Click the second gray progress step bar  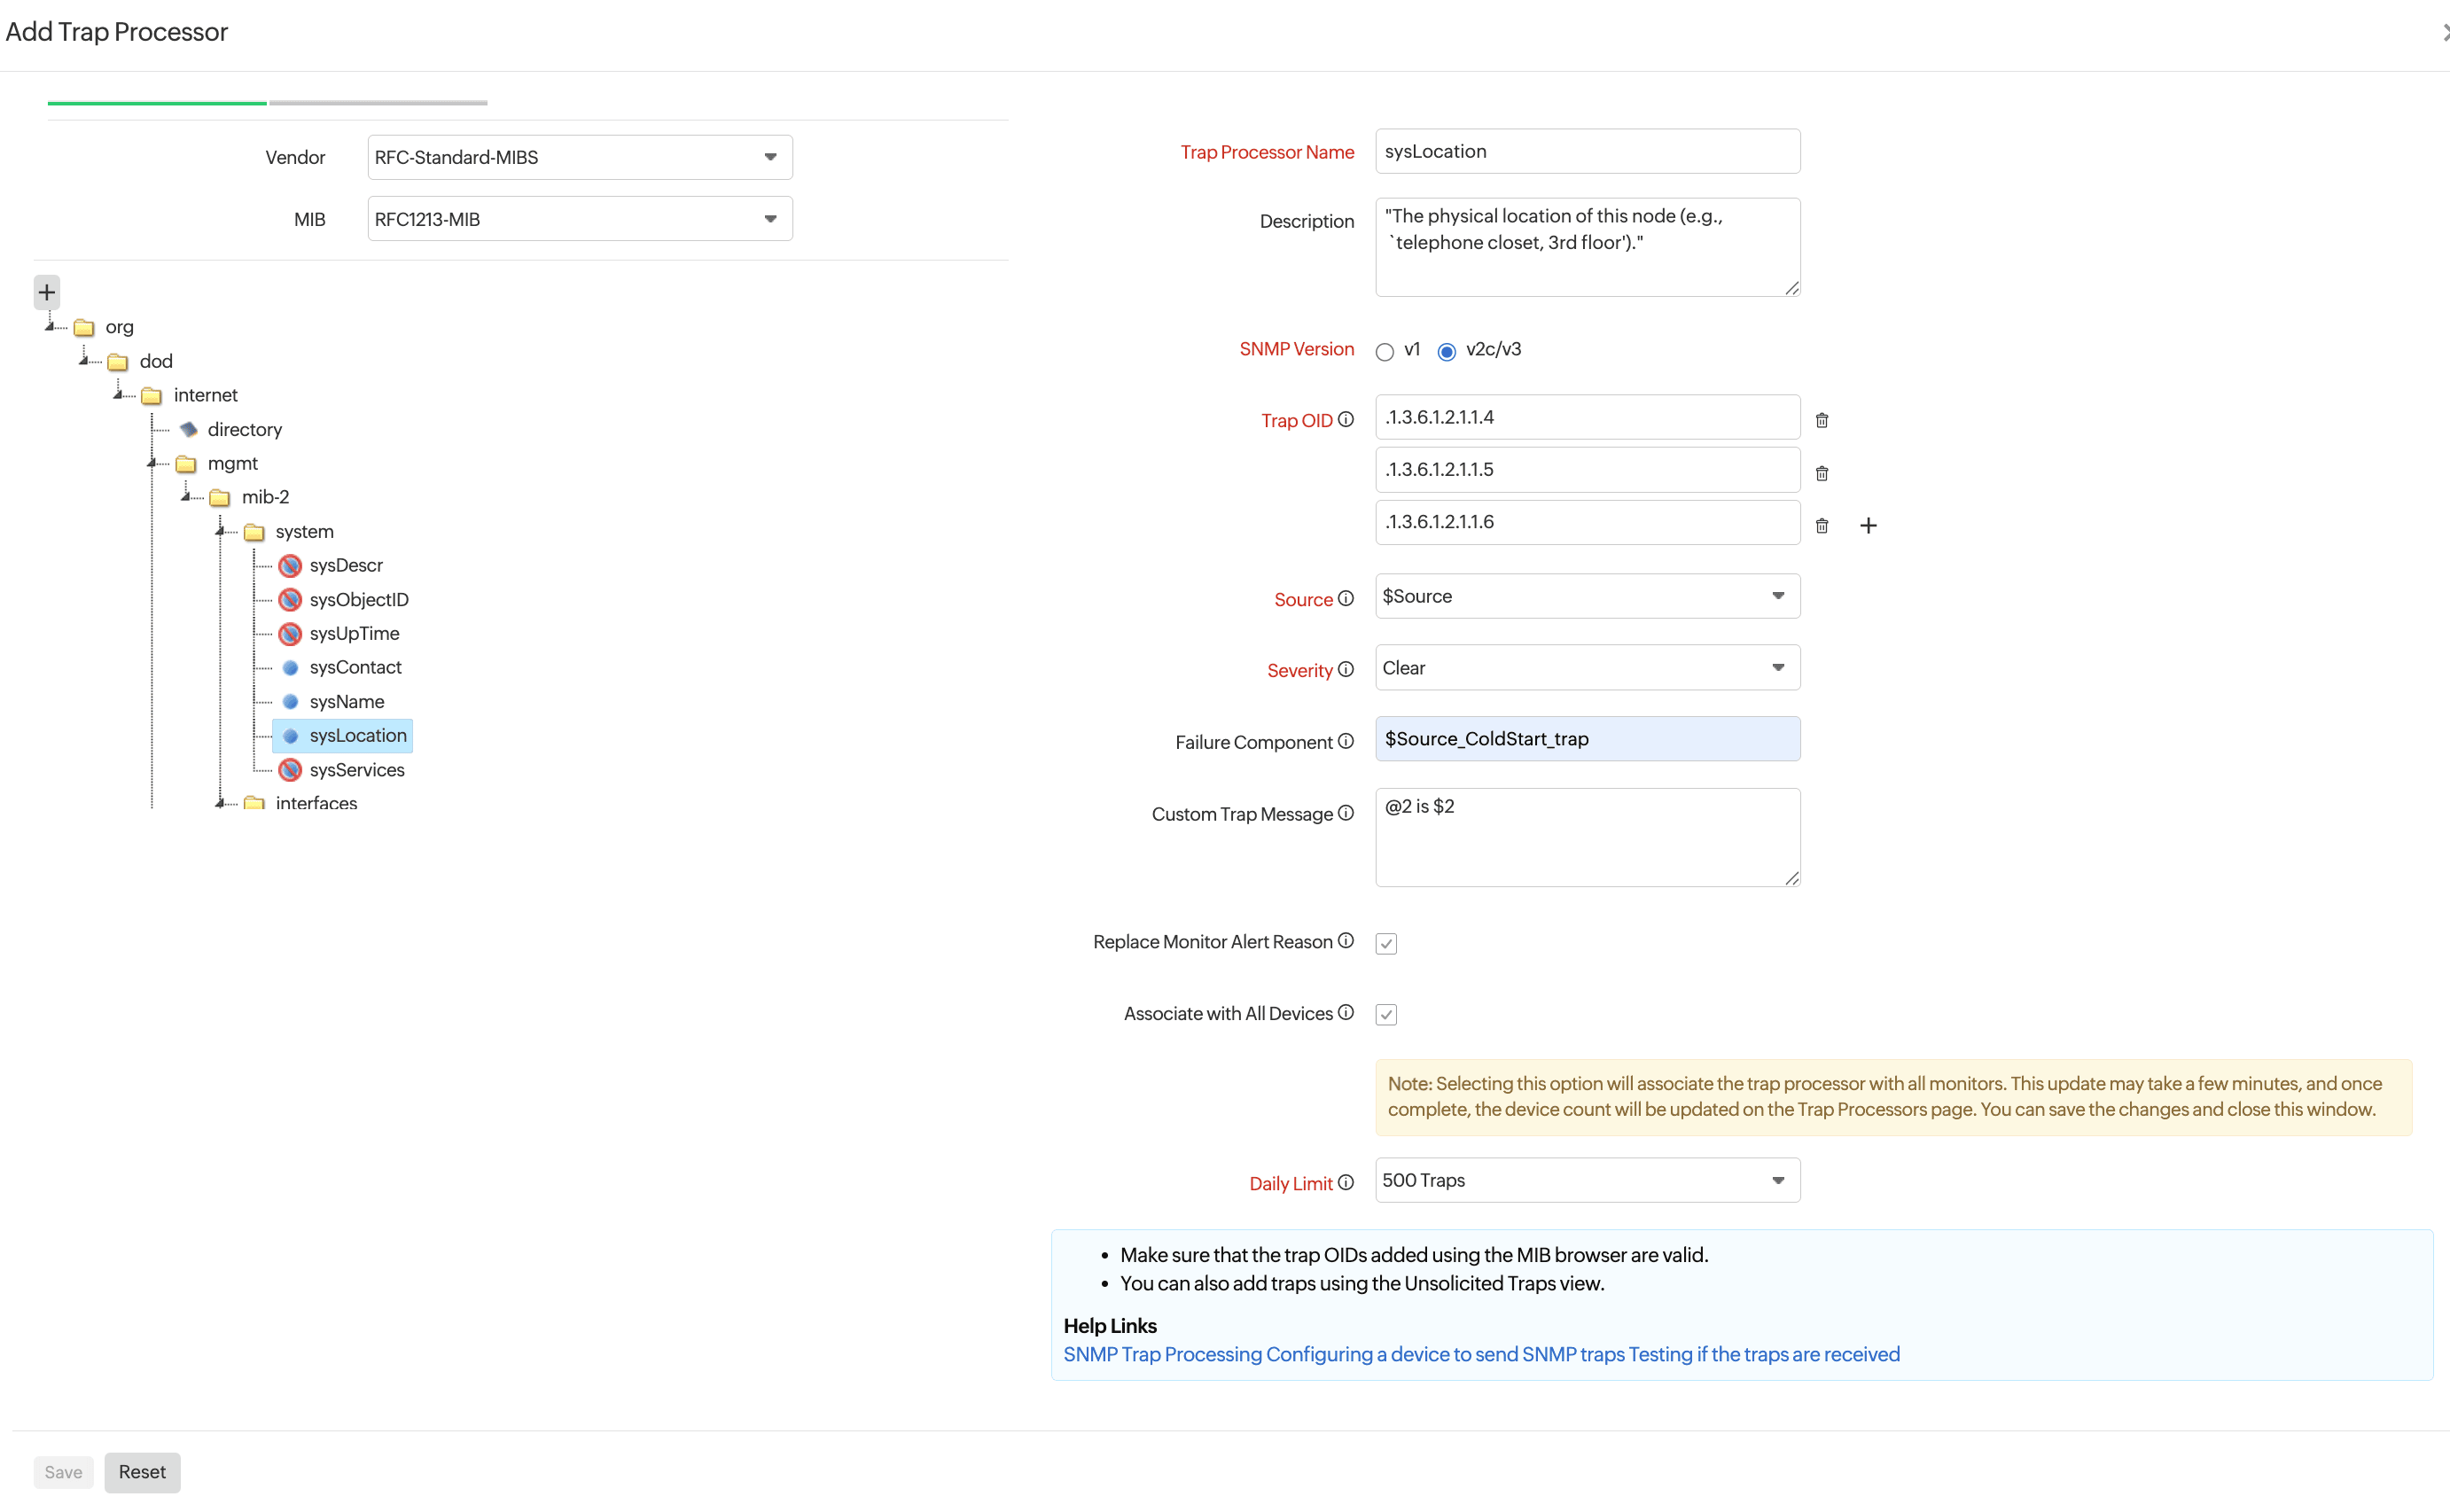(x=378, y=102)
